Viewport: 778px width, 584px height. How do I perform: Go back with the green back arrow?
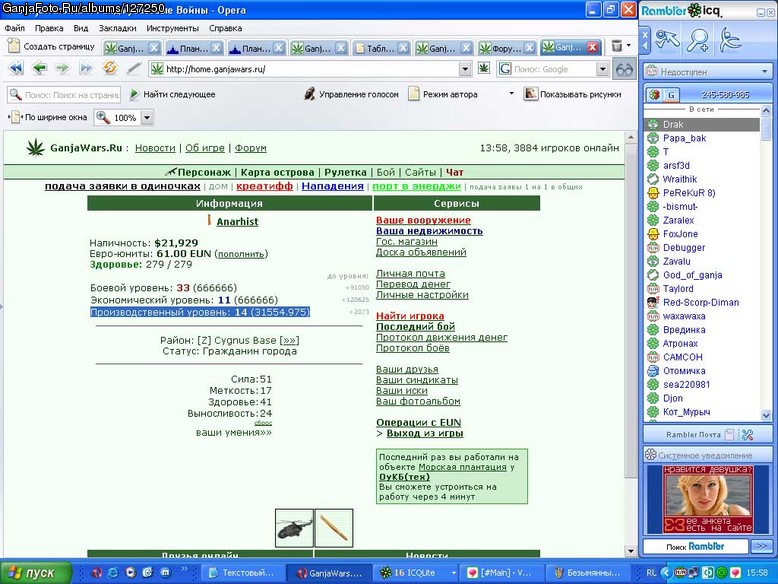point(39,68)
